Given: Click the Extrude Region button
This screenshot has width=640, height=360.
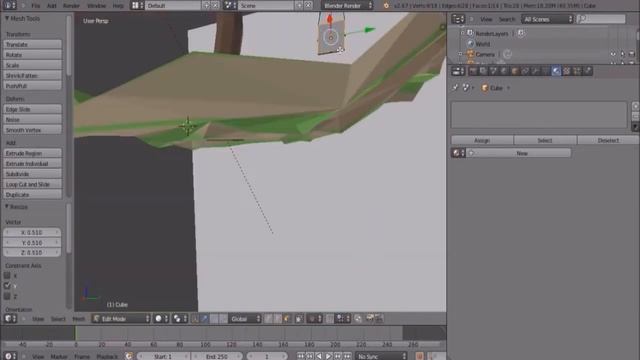Looking at the screenshot, I should [x=33, y=153].
